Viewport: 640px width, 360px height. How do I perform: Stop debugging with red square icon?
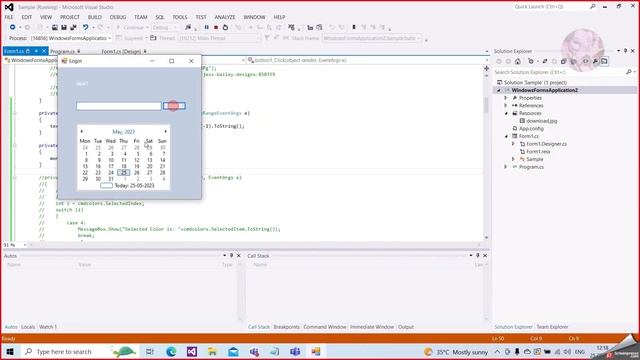(216, 27)
